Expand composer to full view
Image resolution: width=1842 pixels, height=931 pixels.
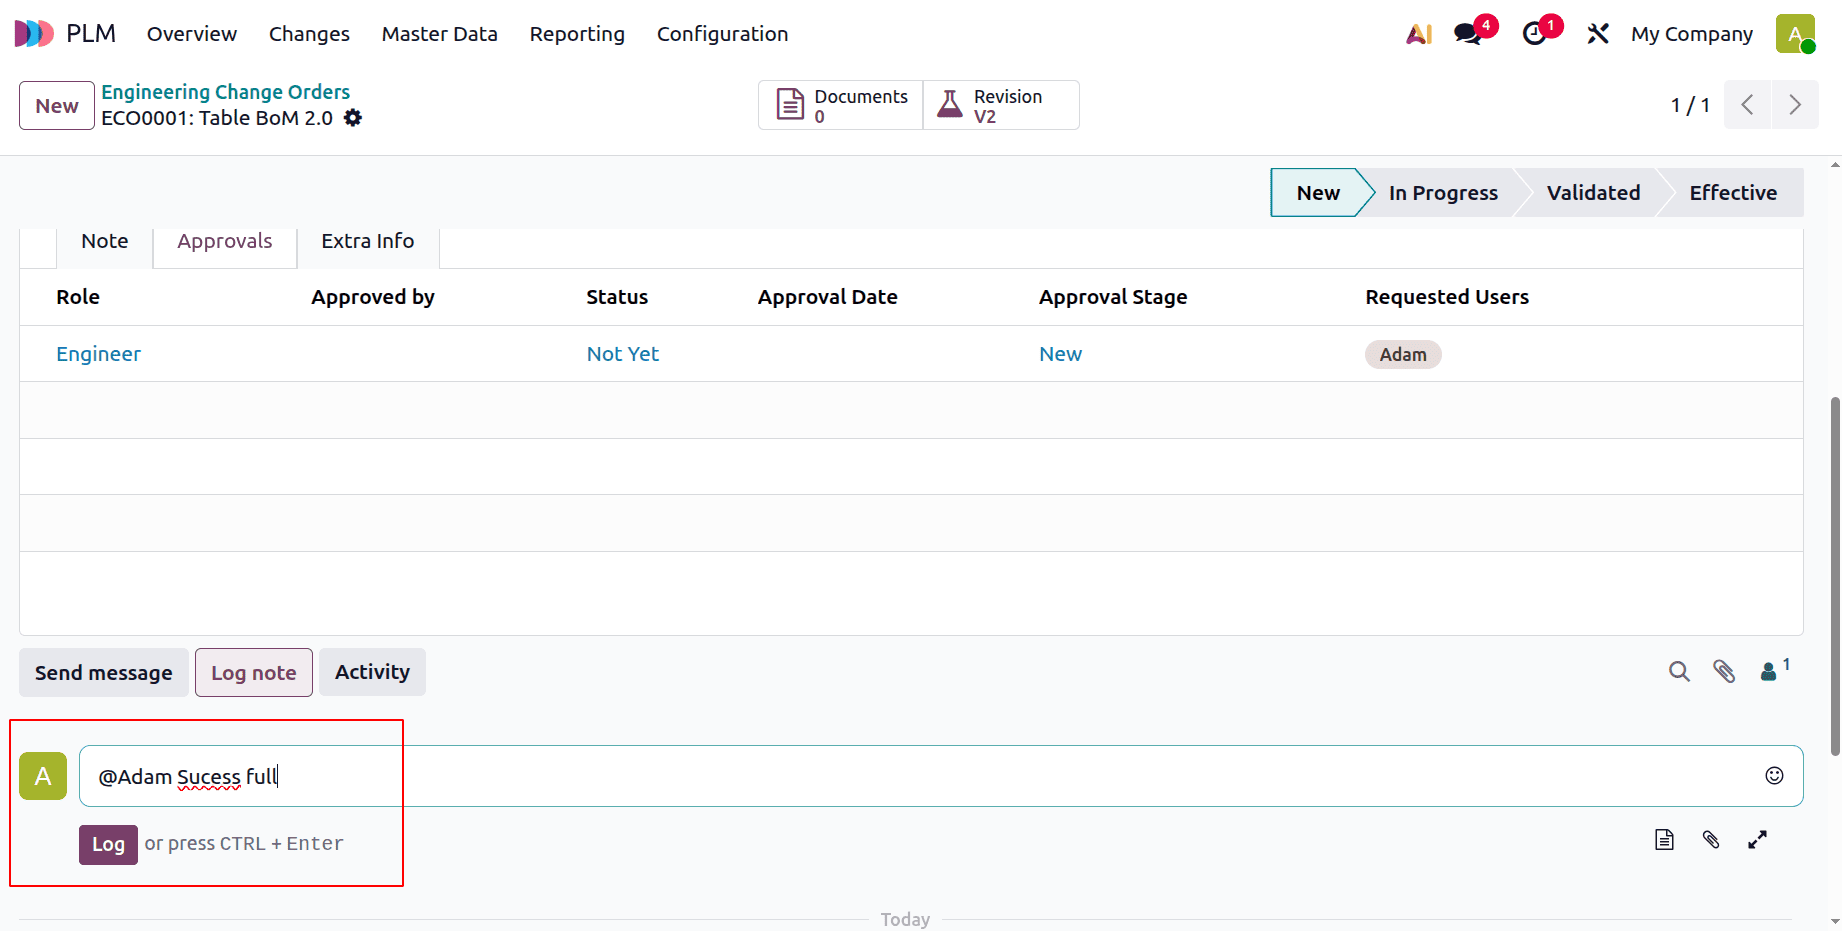tap(1757, 840)
